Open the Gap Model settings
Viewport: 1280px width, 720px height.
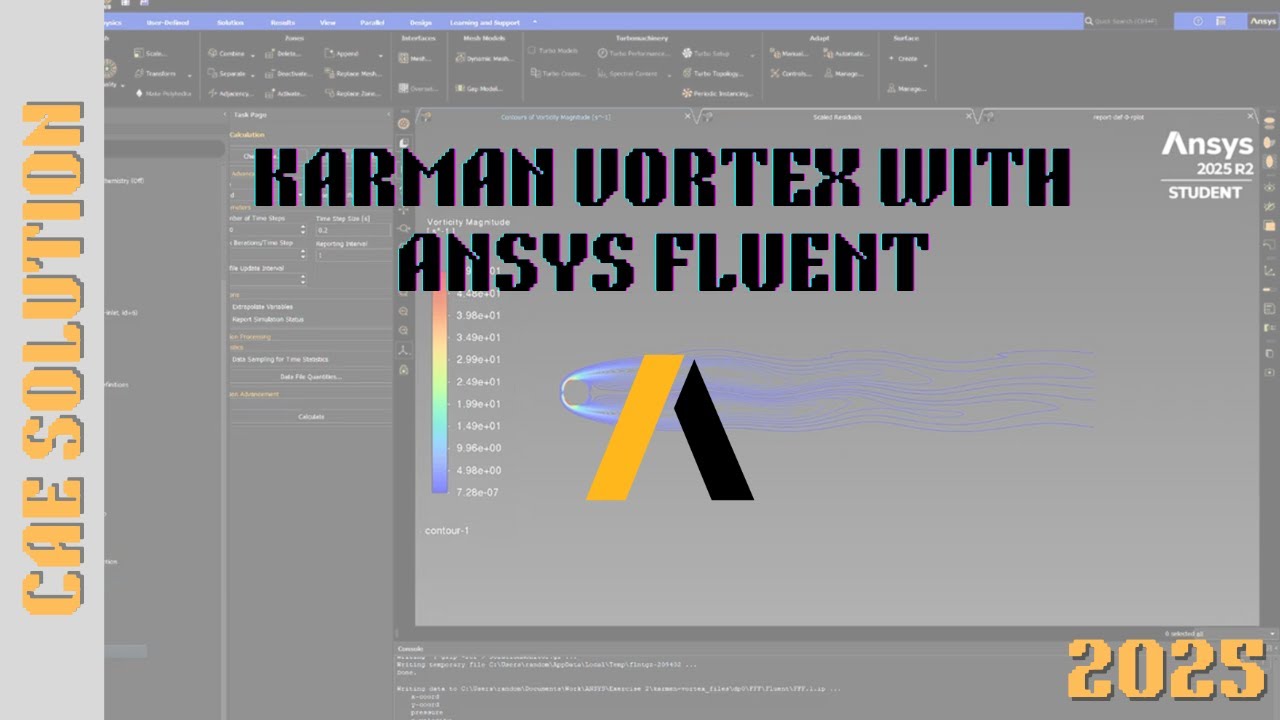click(x=478, y=88)
